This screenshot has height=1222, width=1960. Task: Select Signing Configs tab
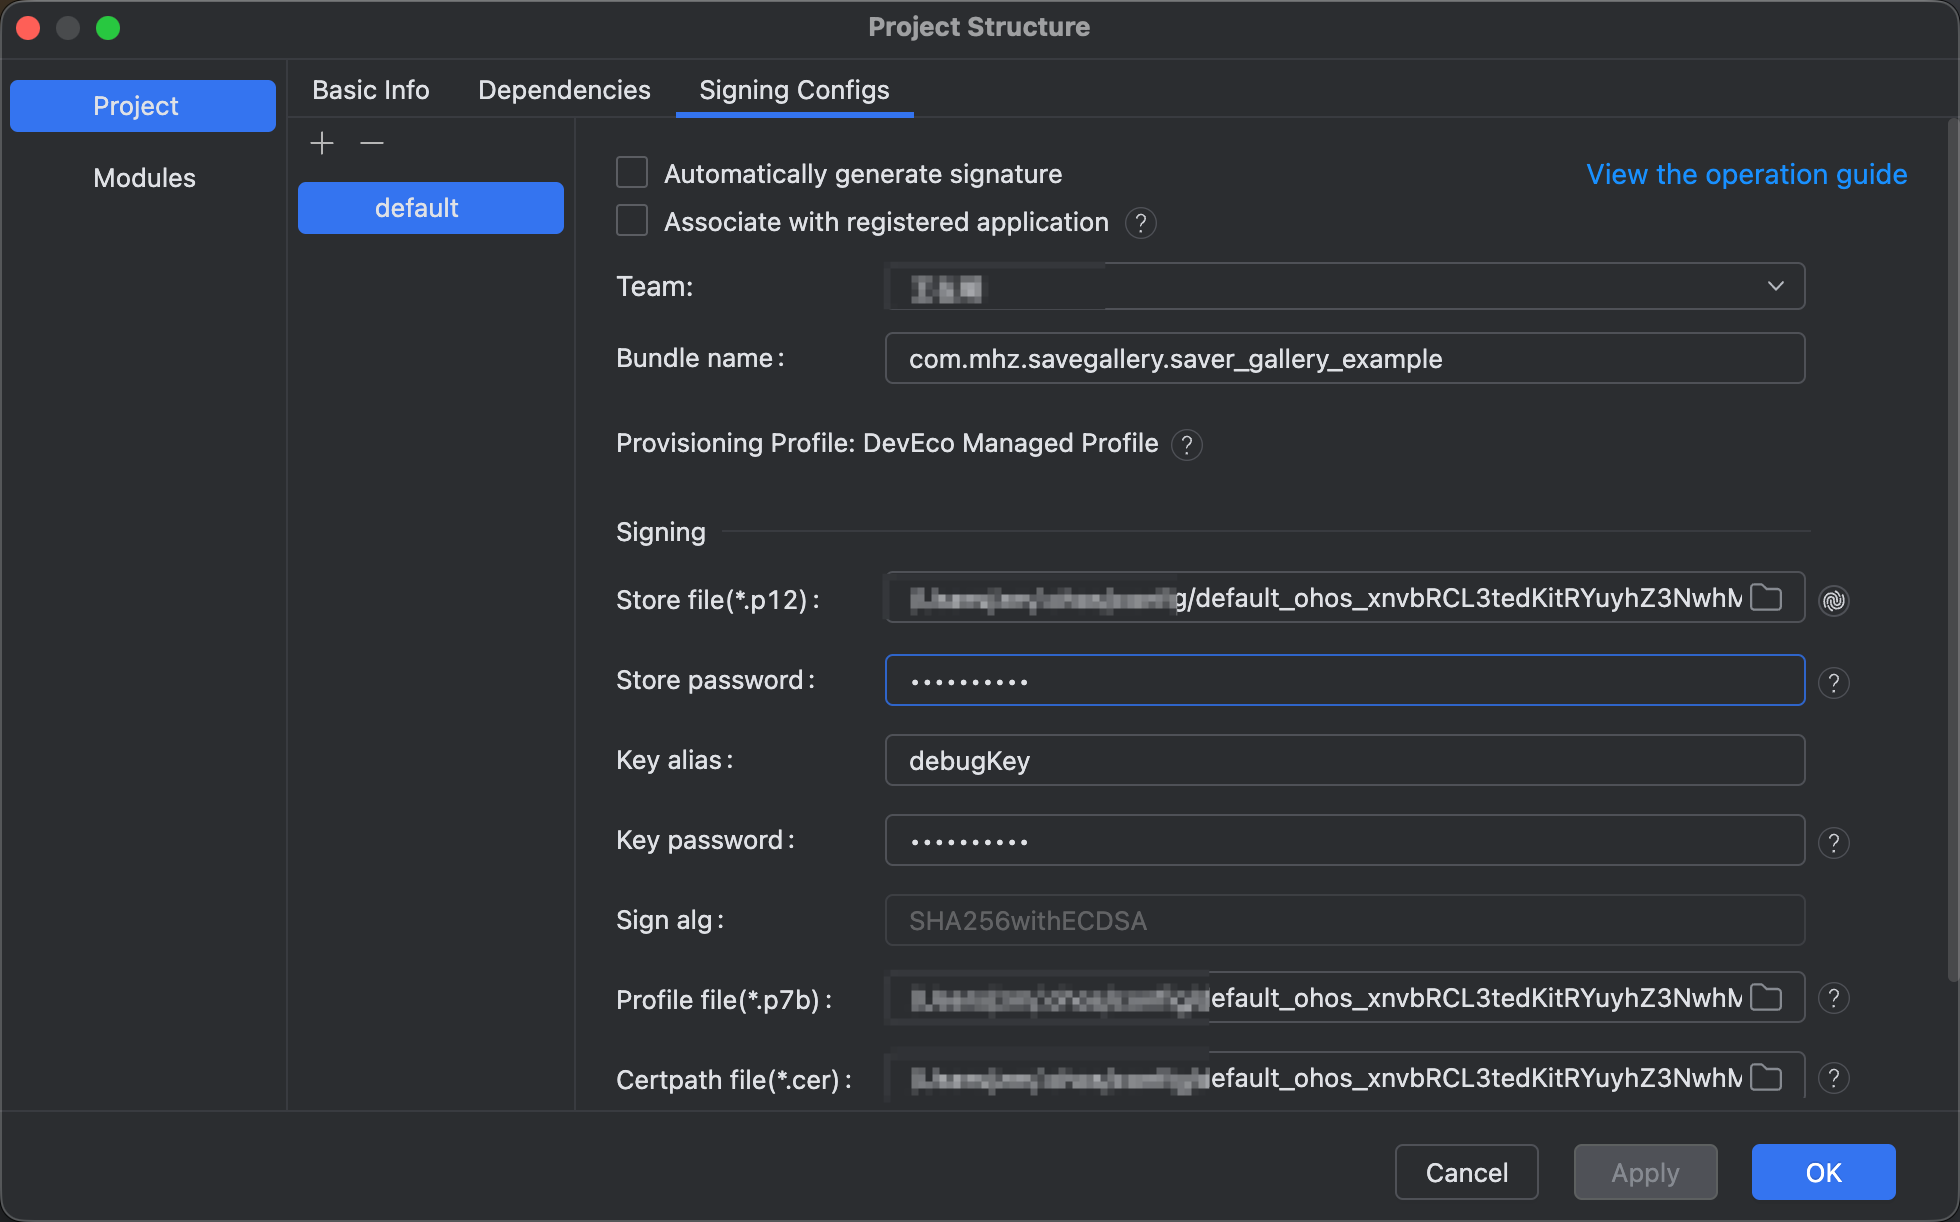[794, 90]
